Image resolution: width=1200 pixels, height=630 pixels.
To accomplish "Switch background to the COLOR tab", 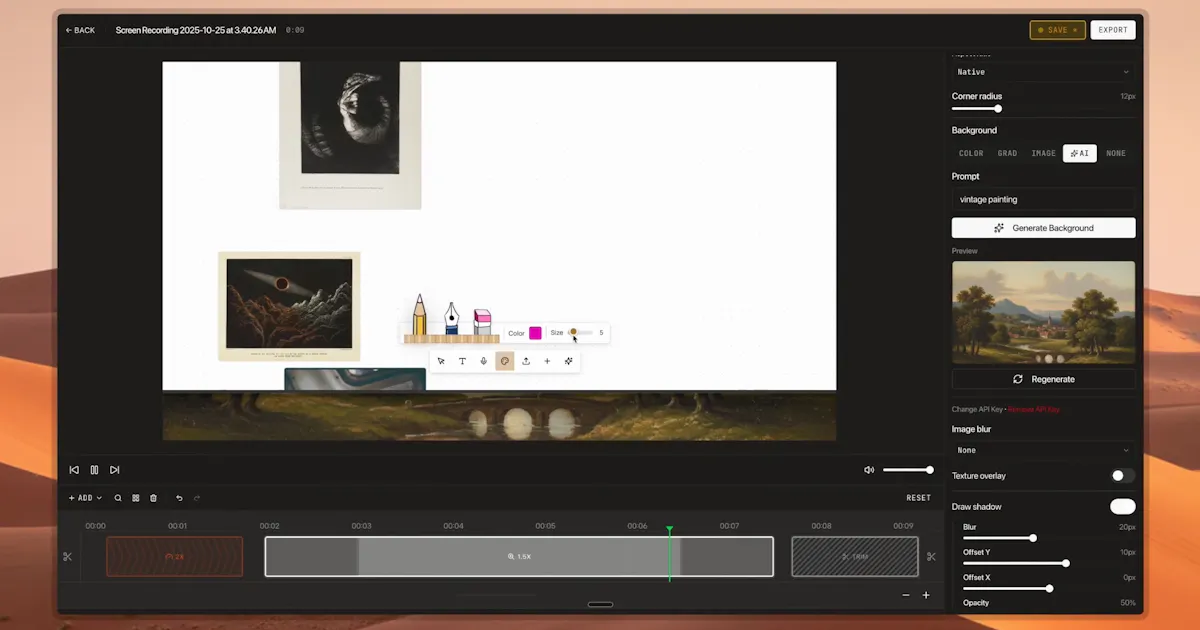I will [971, 153].
